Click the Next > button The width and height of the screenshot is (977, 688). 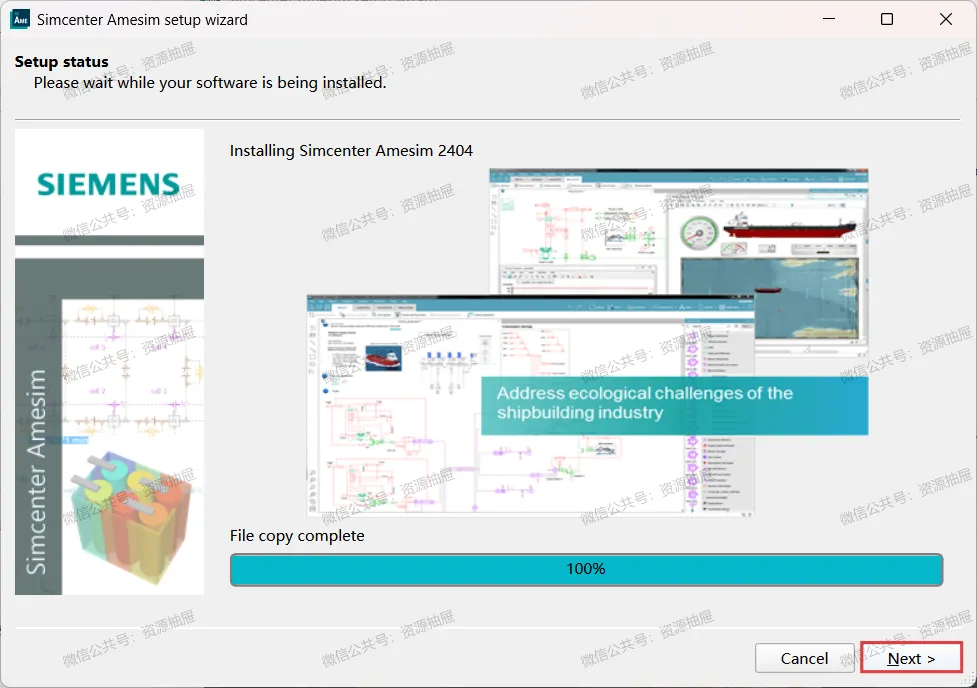pyautogui.click(x=911, y=658)
